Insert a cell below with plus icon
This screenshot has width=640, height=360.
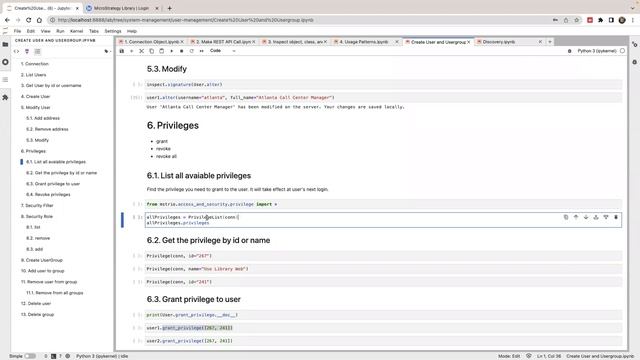131,51
